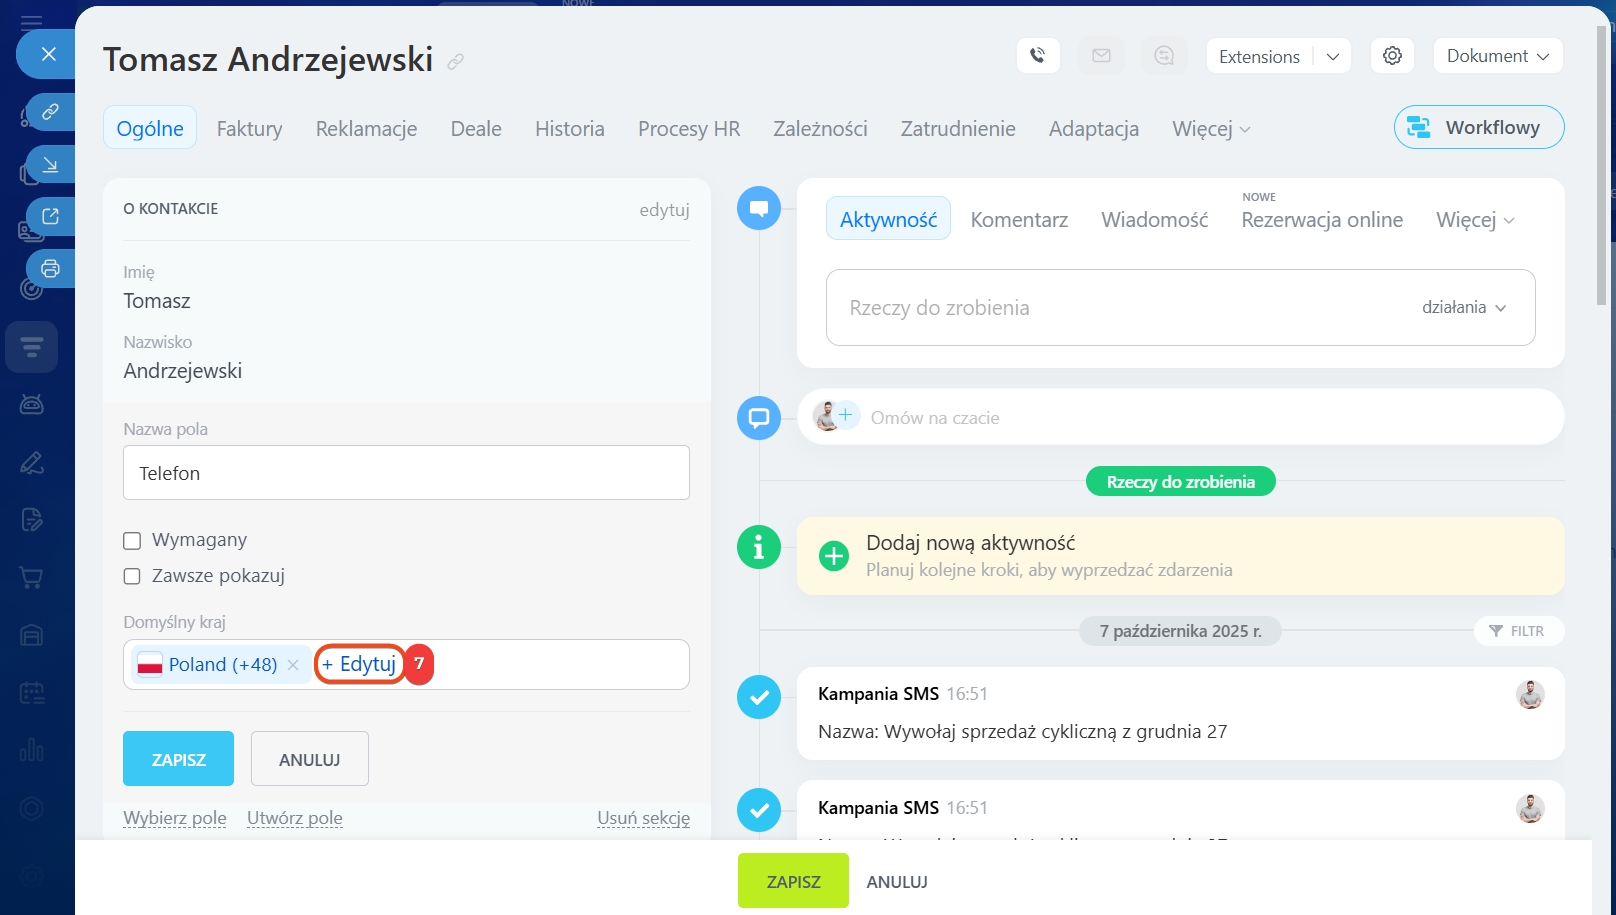Open the Deale tab
Image resolution: width=1616 pixels, height=915 pixels.
[x=476, y=129]
